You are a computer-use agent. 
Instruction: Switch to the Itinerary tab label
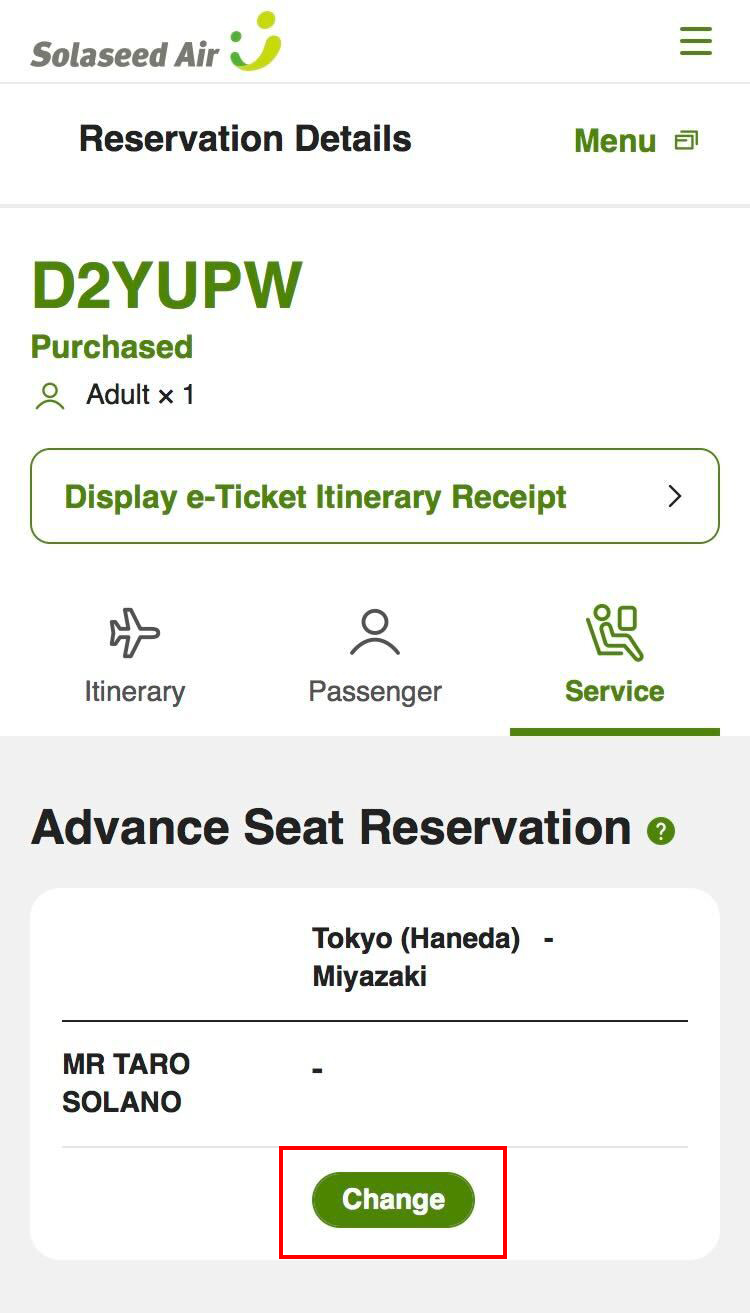(134, 691)
